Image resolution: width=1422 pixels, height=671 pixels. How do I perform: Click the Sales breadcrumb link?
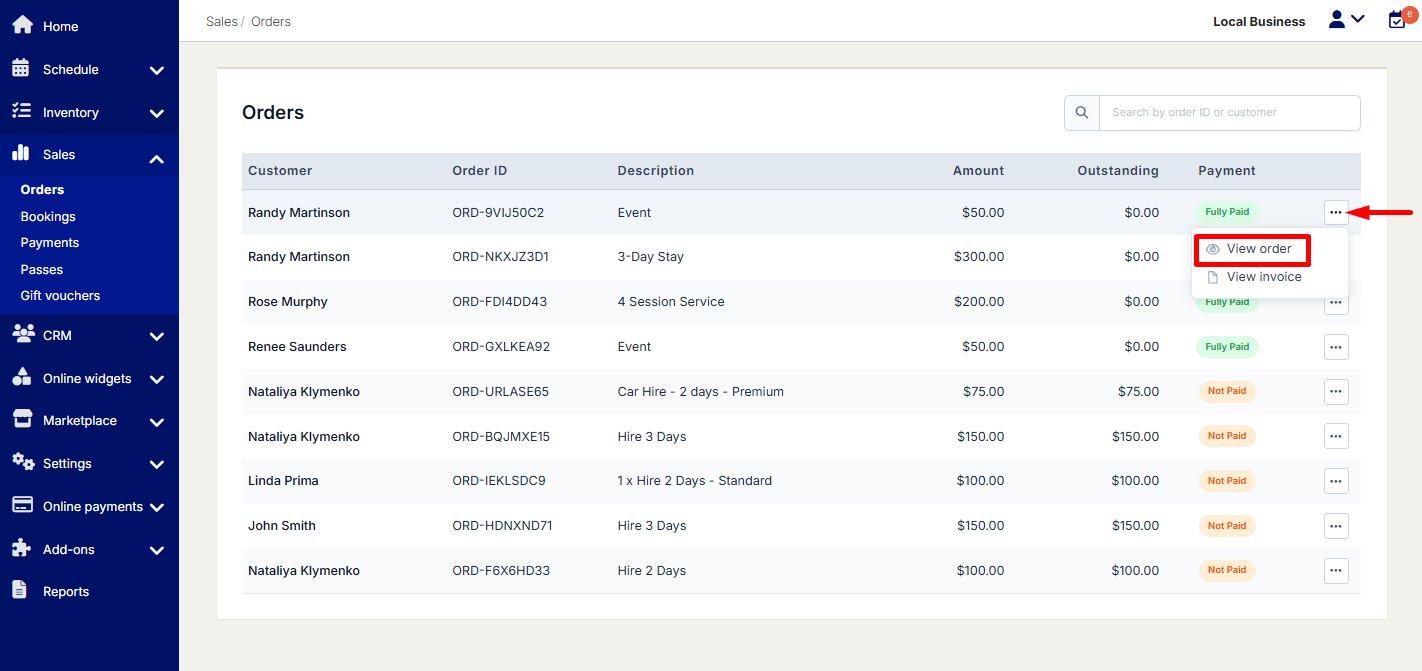[220, 21]
